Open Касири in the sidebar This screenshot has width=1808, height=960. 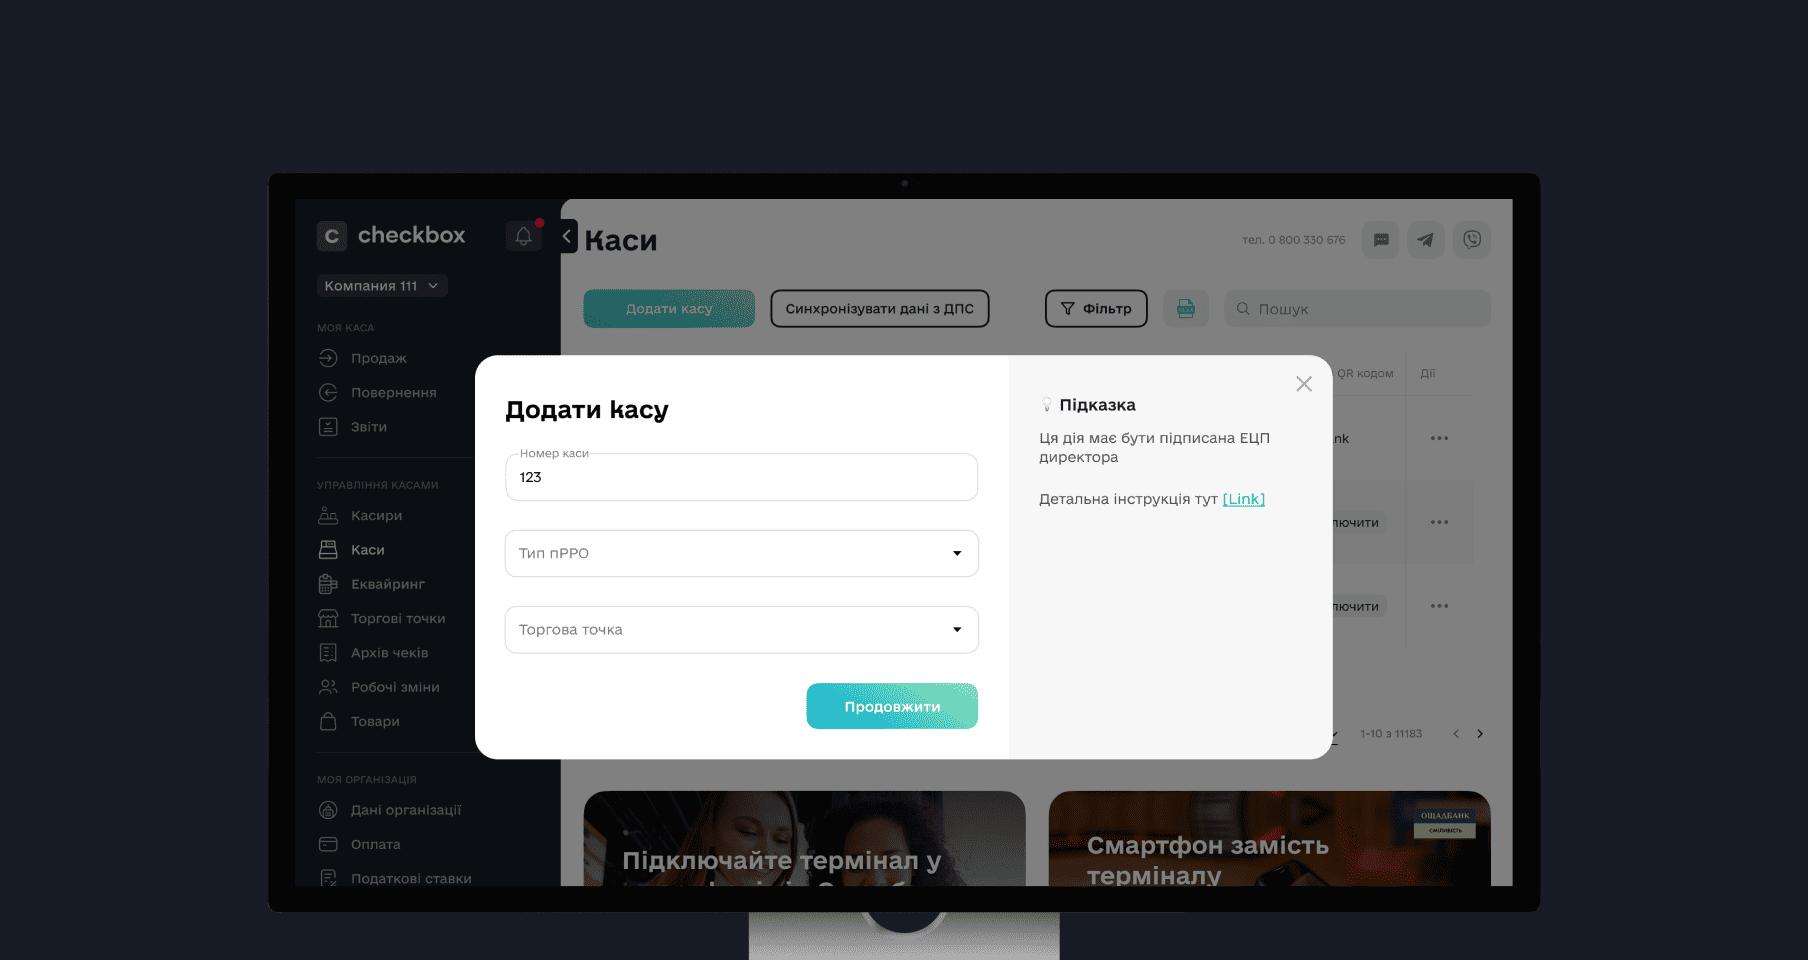pyautogui.click(x=376, y=516)
